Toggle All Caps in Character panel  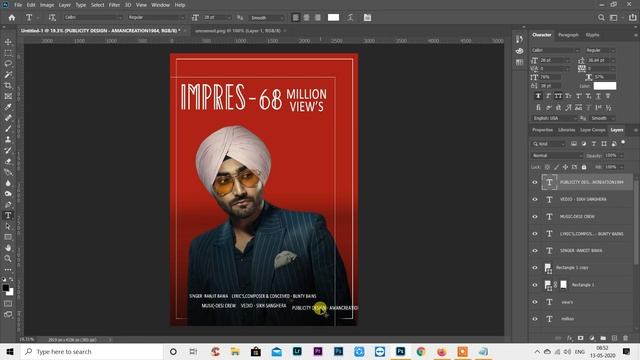558,96
